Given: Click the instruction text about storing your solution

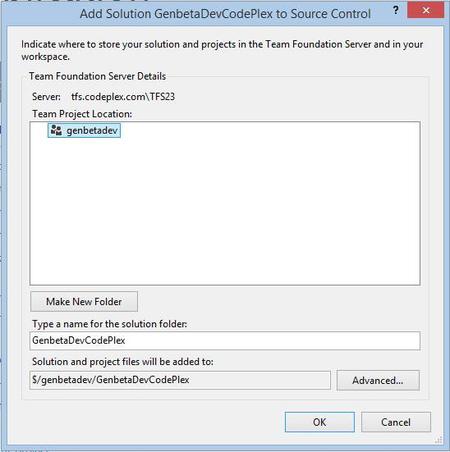Looking at the screenshot, I should pos(222,50).
